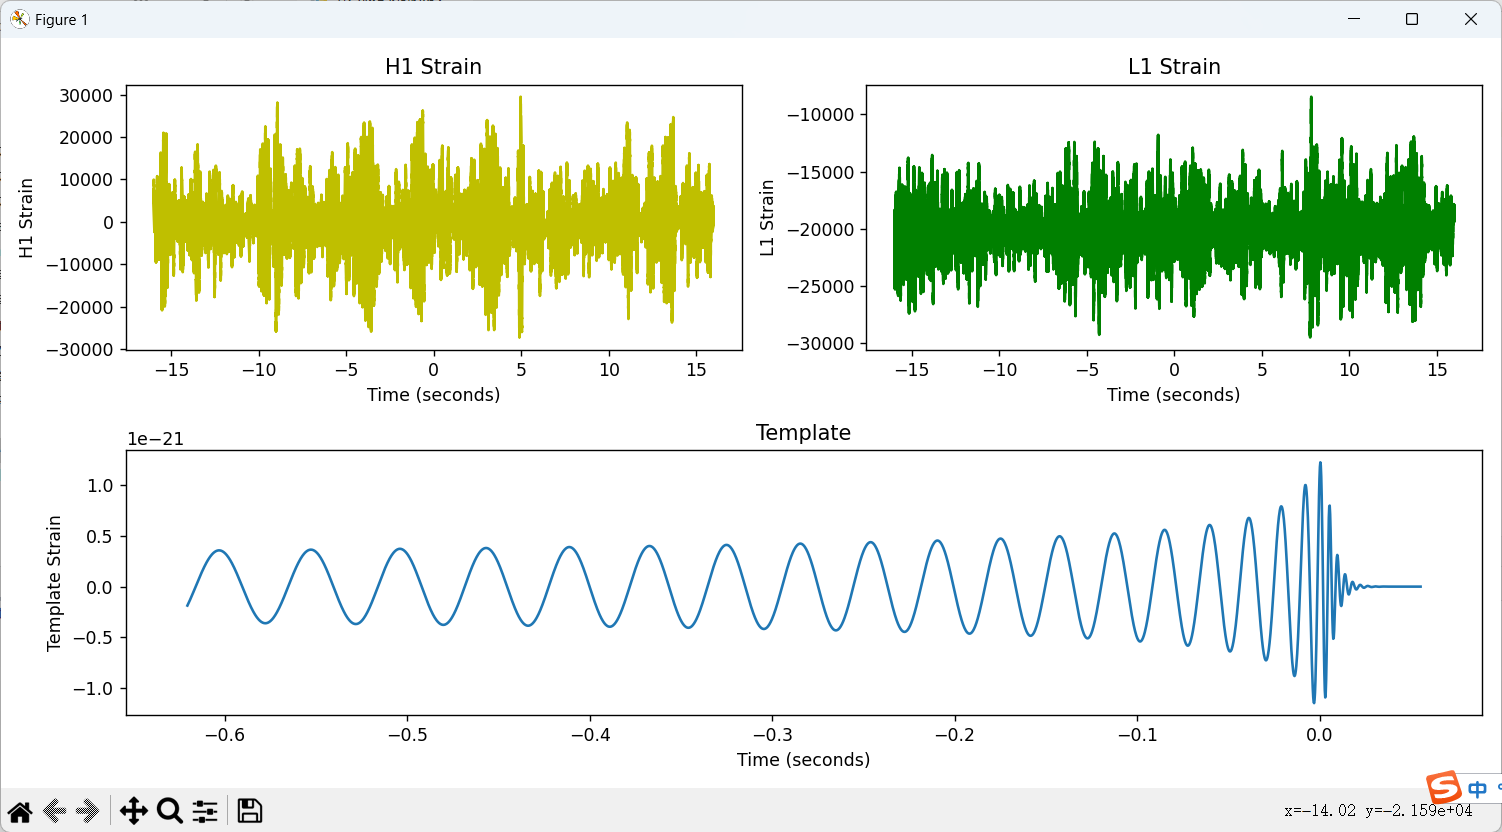The width and height of the screenshot is (1502, 832).
Task: Click the yellow H1 strain data curve
Action: (x=433, y=220)
